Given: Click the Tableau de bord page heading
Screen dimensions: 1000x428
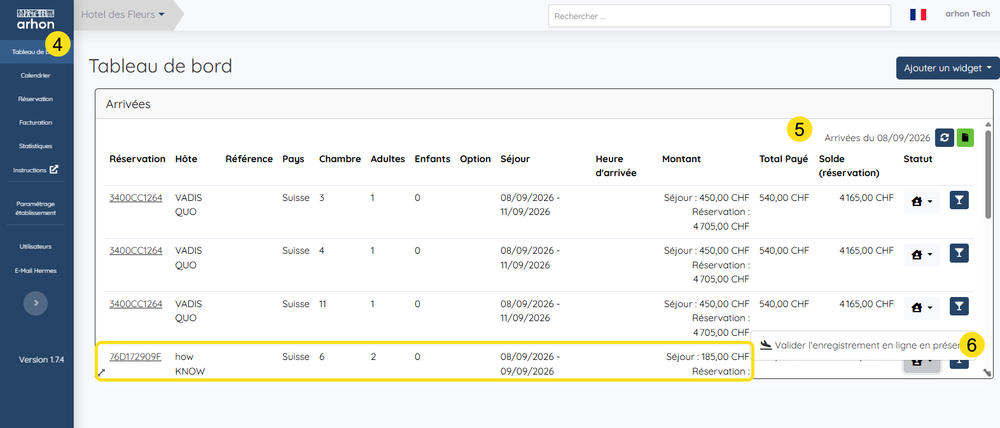Looking at the screenshot, I should tap(160, 66).
